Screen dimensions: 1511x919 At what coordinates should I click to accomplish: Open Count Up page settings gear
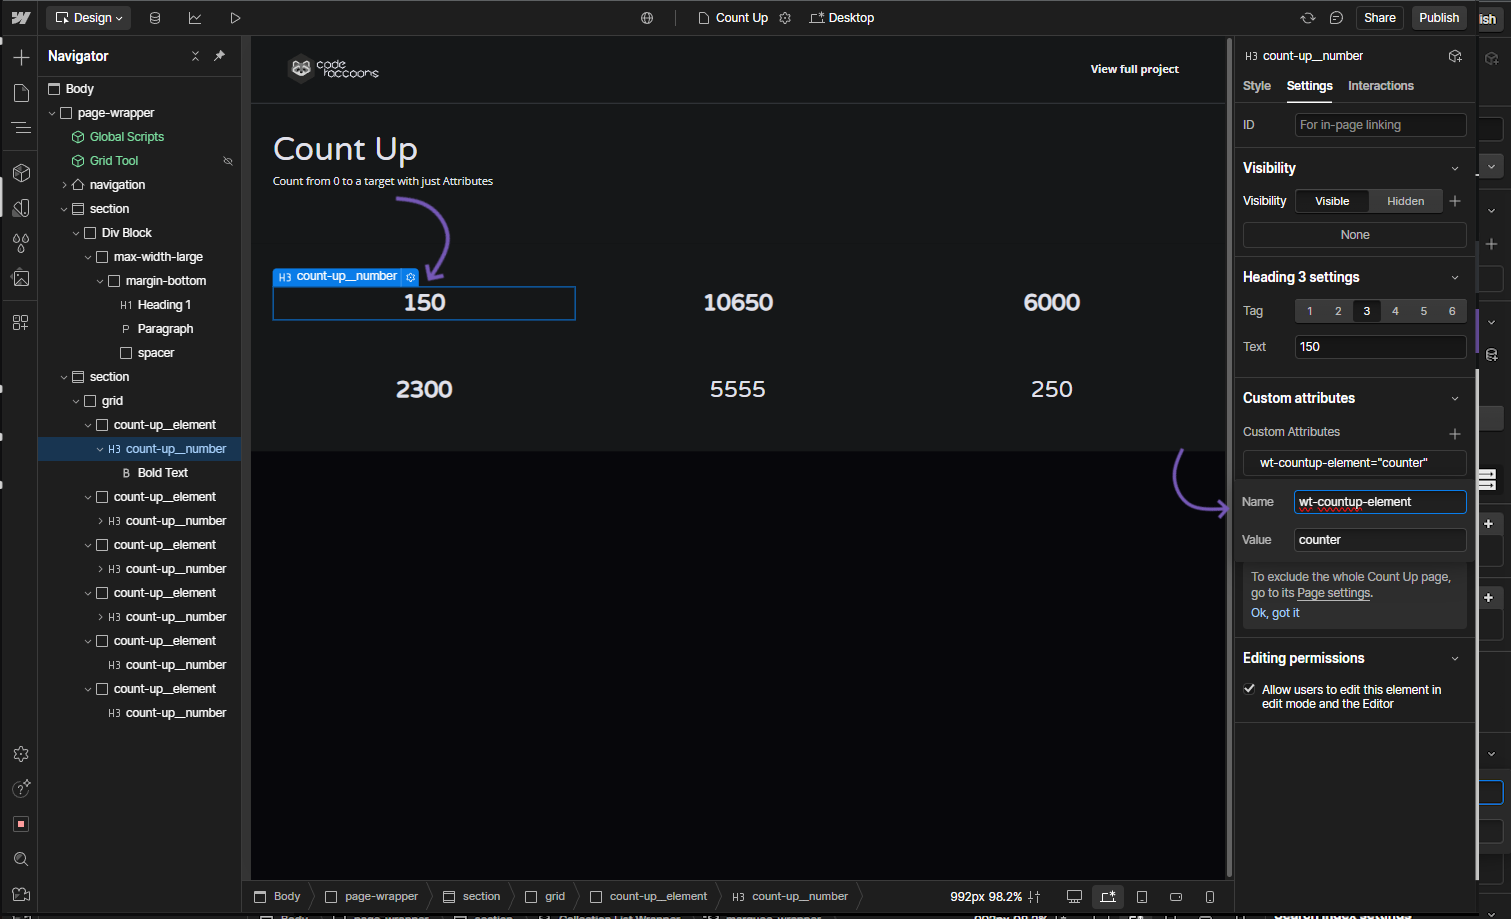pos(785,18)
